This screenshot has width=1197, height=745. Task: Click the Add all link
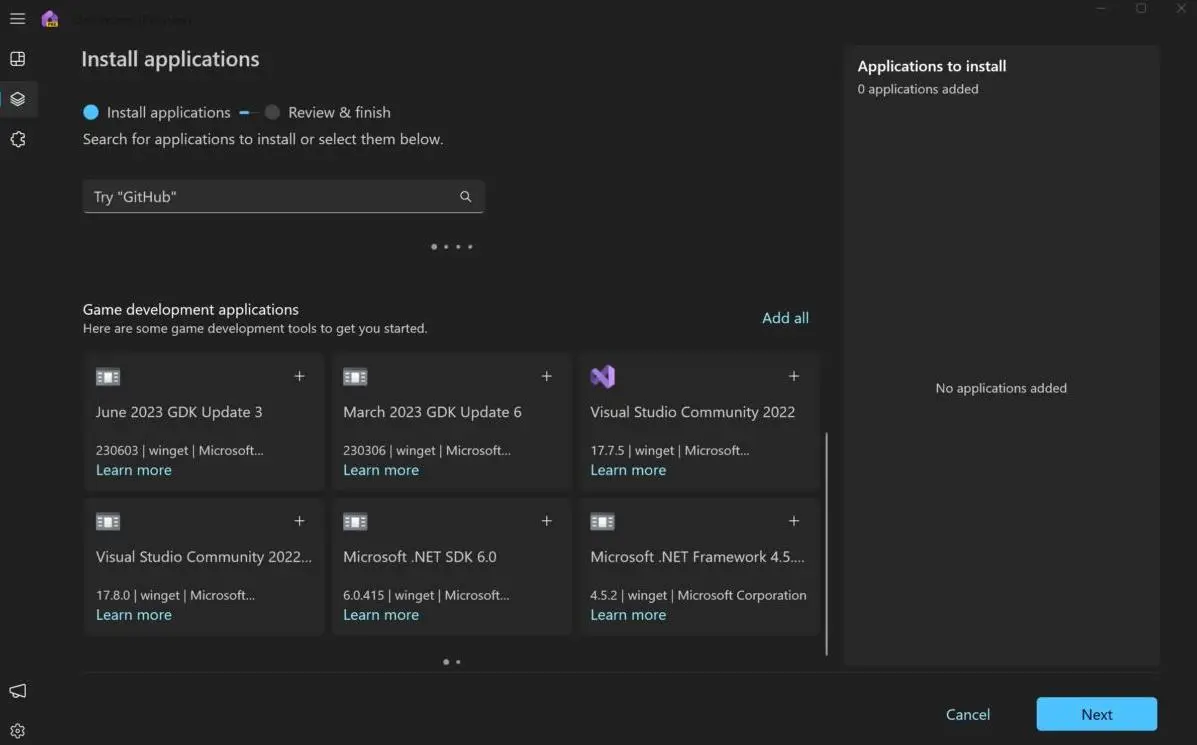[x=785, y=318]
